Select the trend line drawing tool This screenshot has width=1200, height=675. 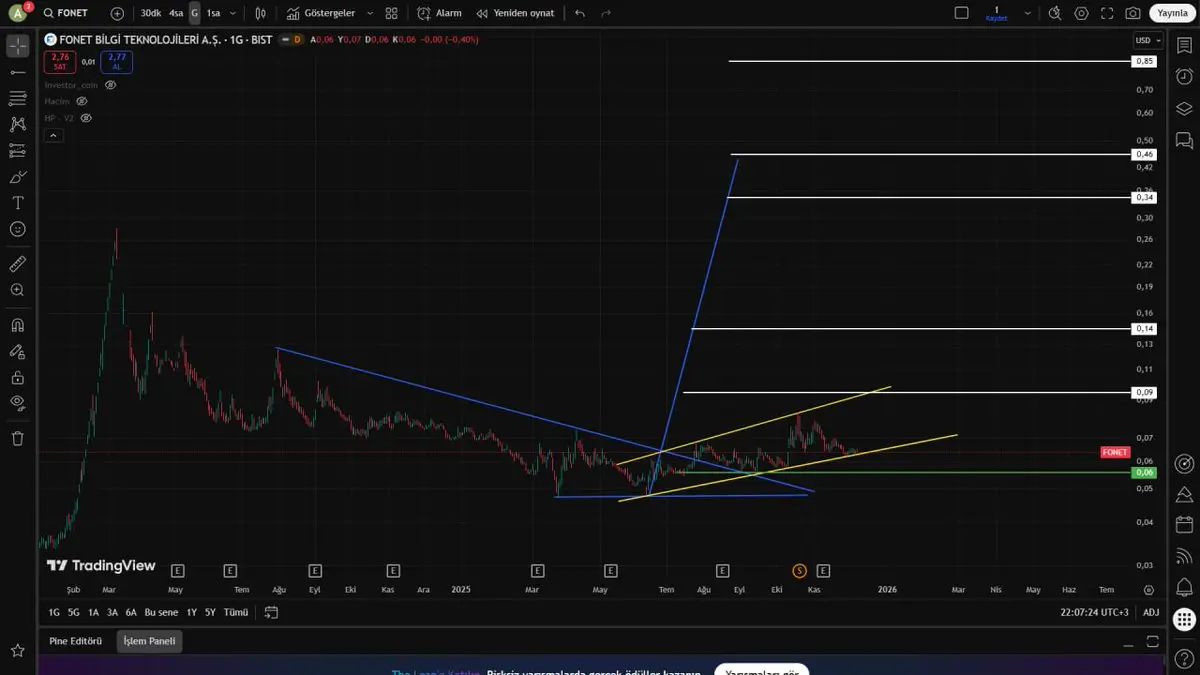(17, 72)
